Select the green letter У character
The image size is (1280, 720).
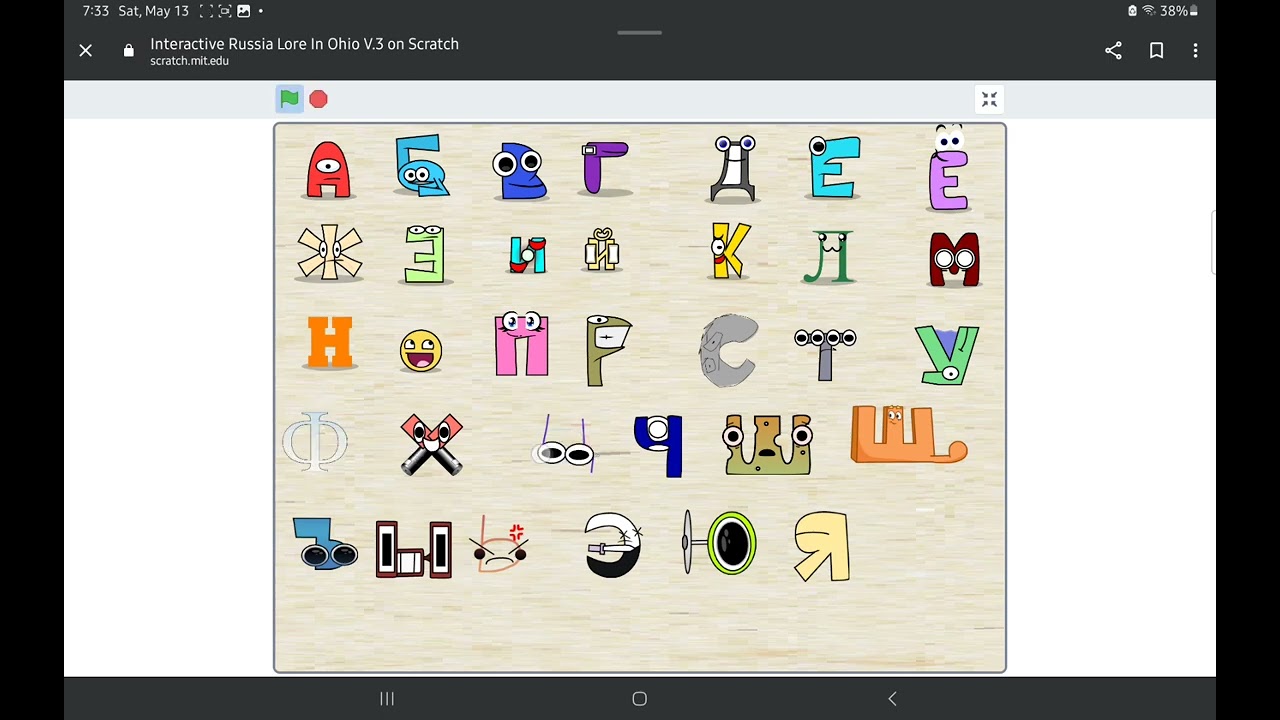(x=947, y=355)
